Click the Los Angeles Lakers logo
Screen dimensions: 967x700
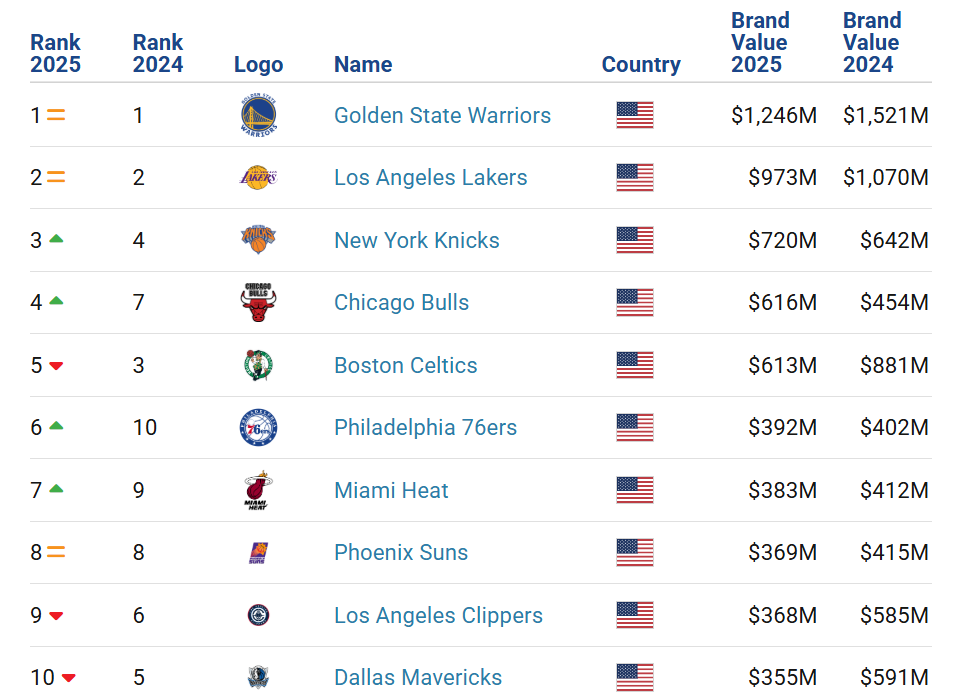tap(259, 178)
